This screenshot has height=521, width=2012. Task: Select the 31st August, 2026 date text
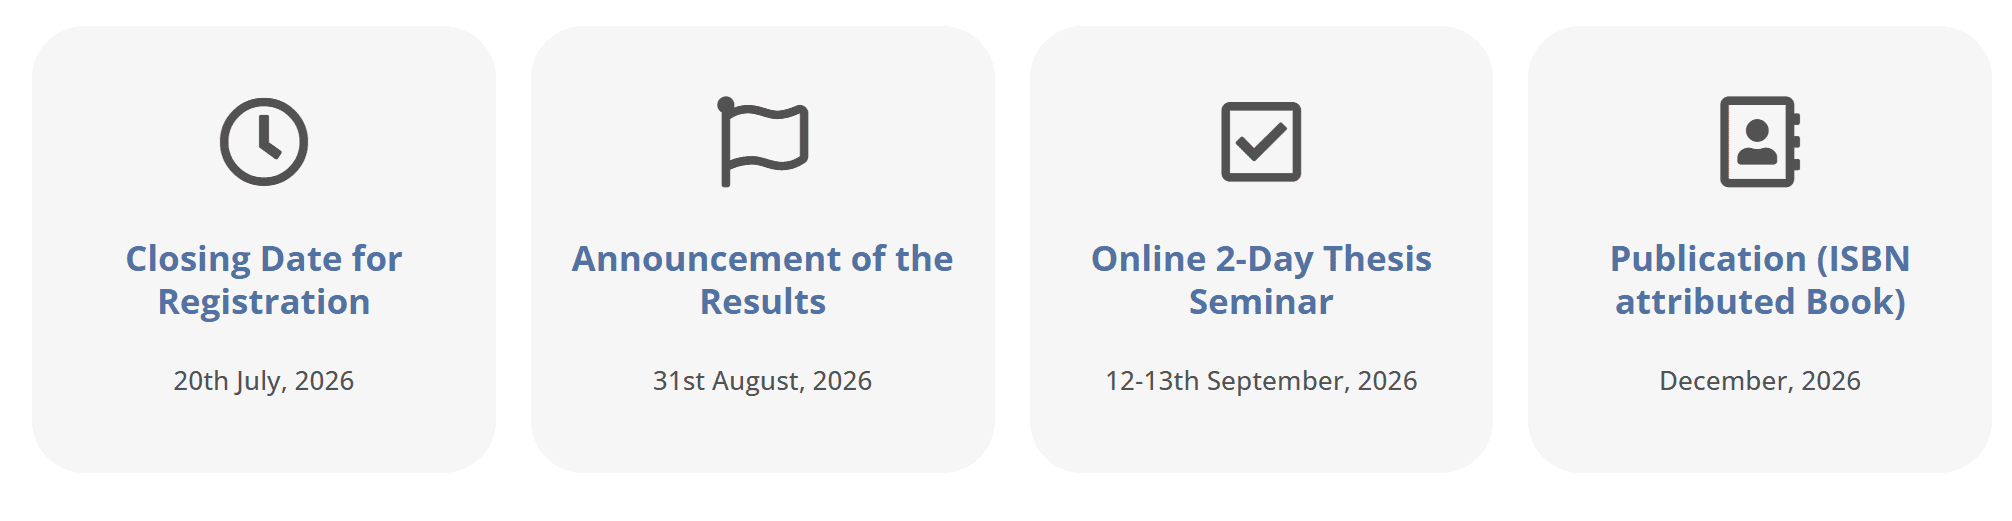click(763, 381)
